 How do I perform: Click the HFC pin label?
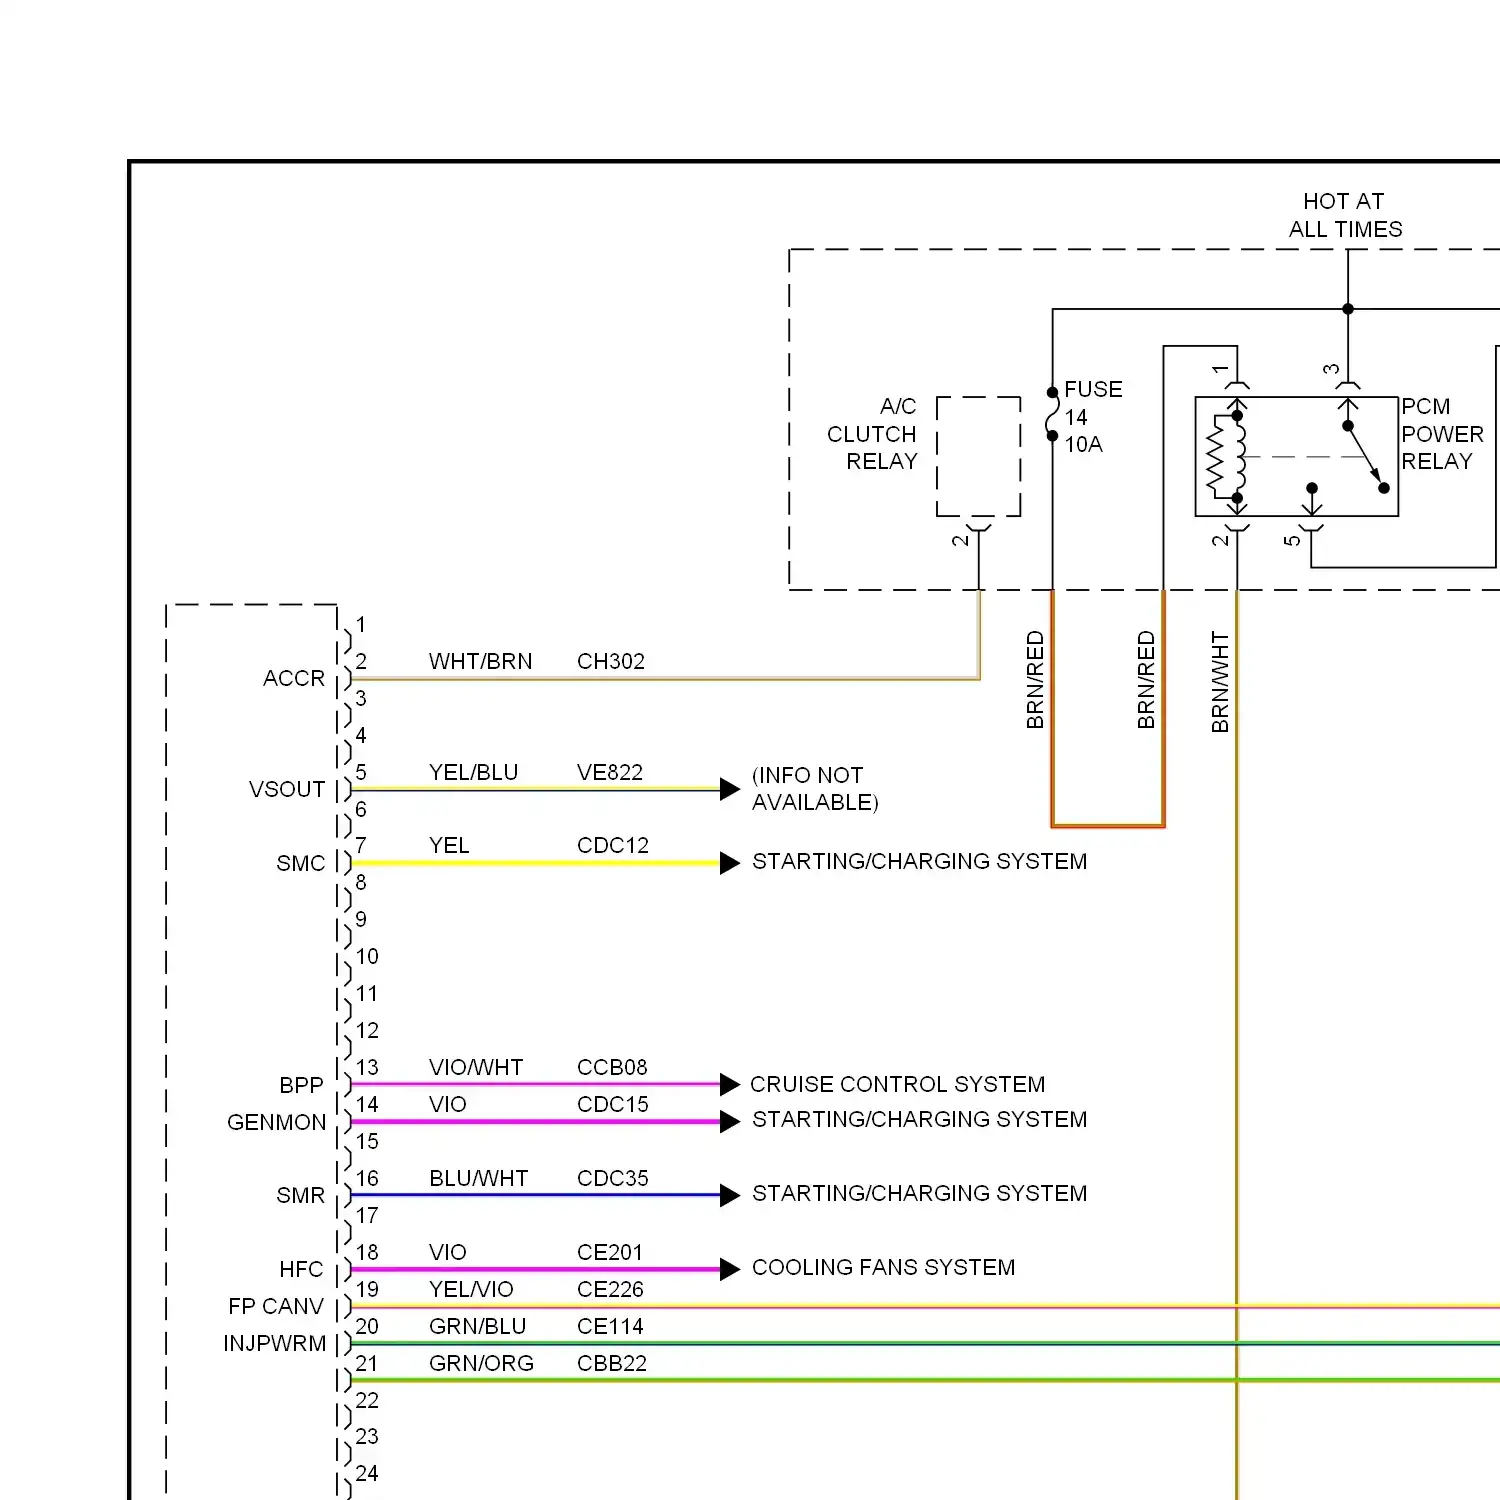coord(301,1269)
